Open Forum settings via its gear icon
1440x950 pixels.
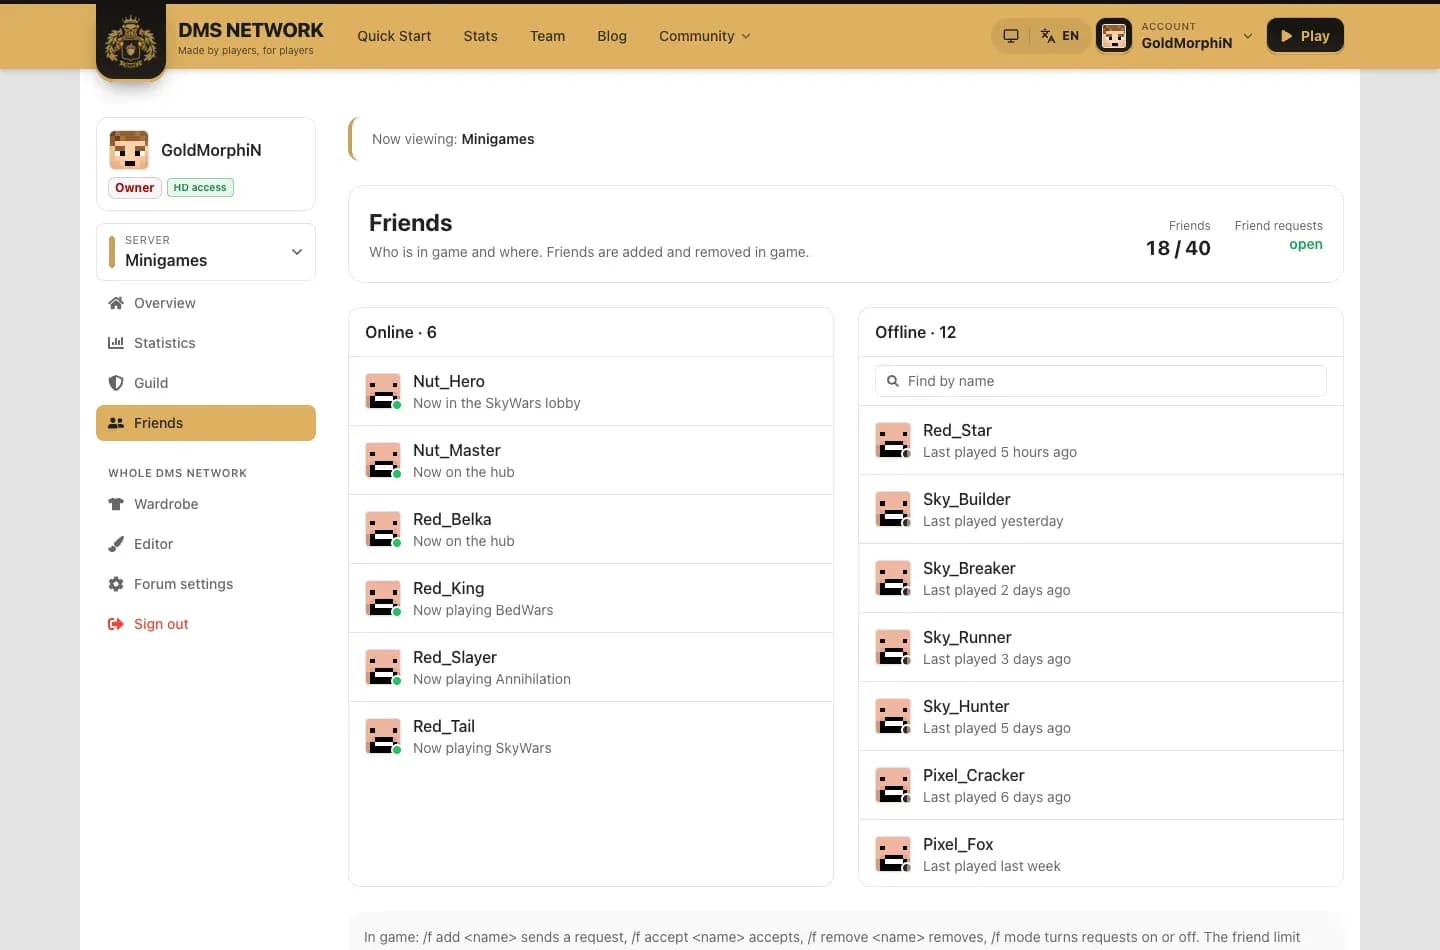116,584
